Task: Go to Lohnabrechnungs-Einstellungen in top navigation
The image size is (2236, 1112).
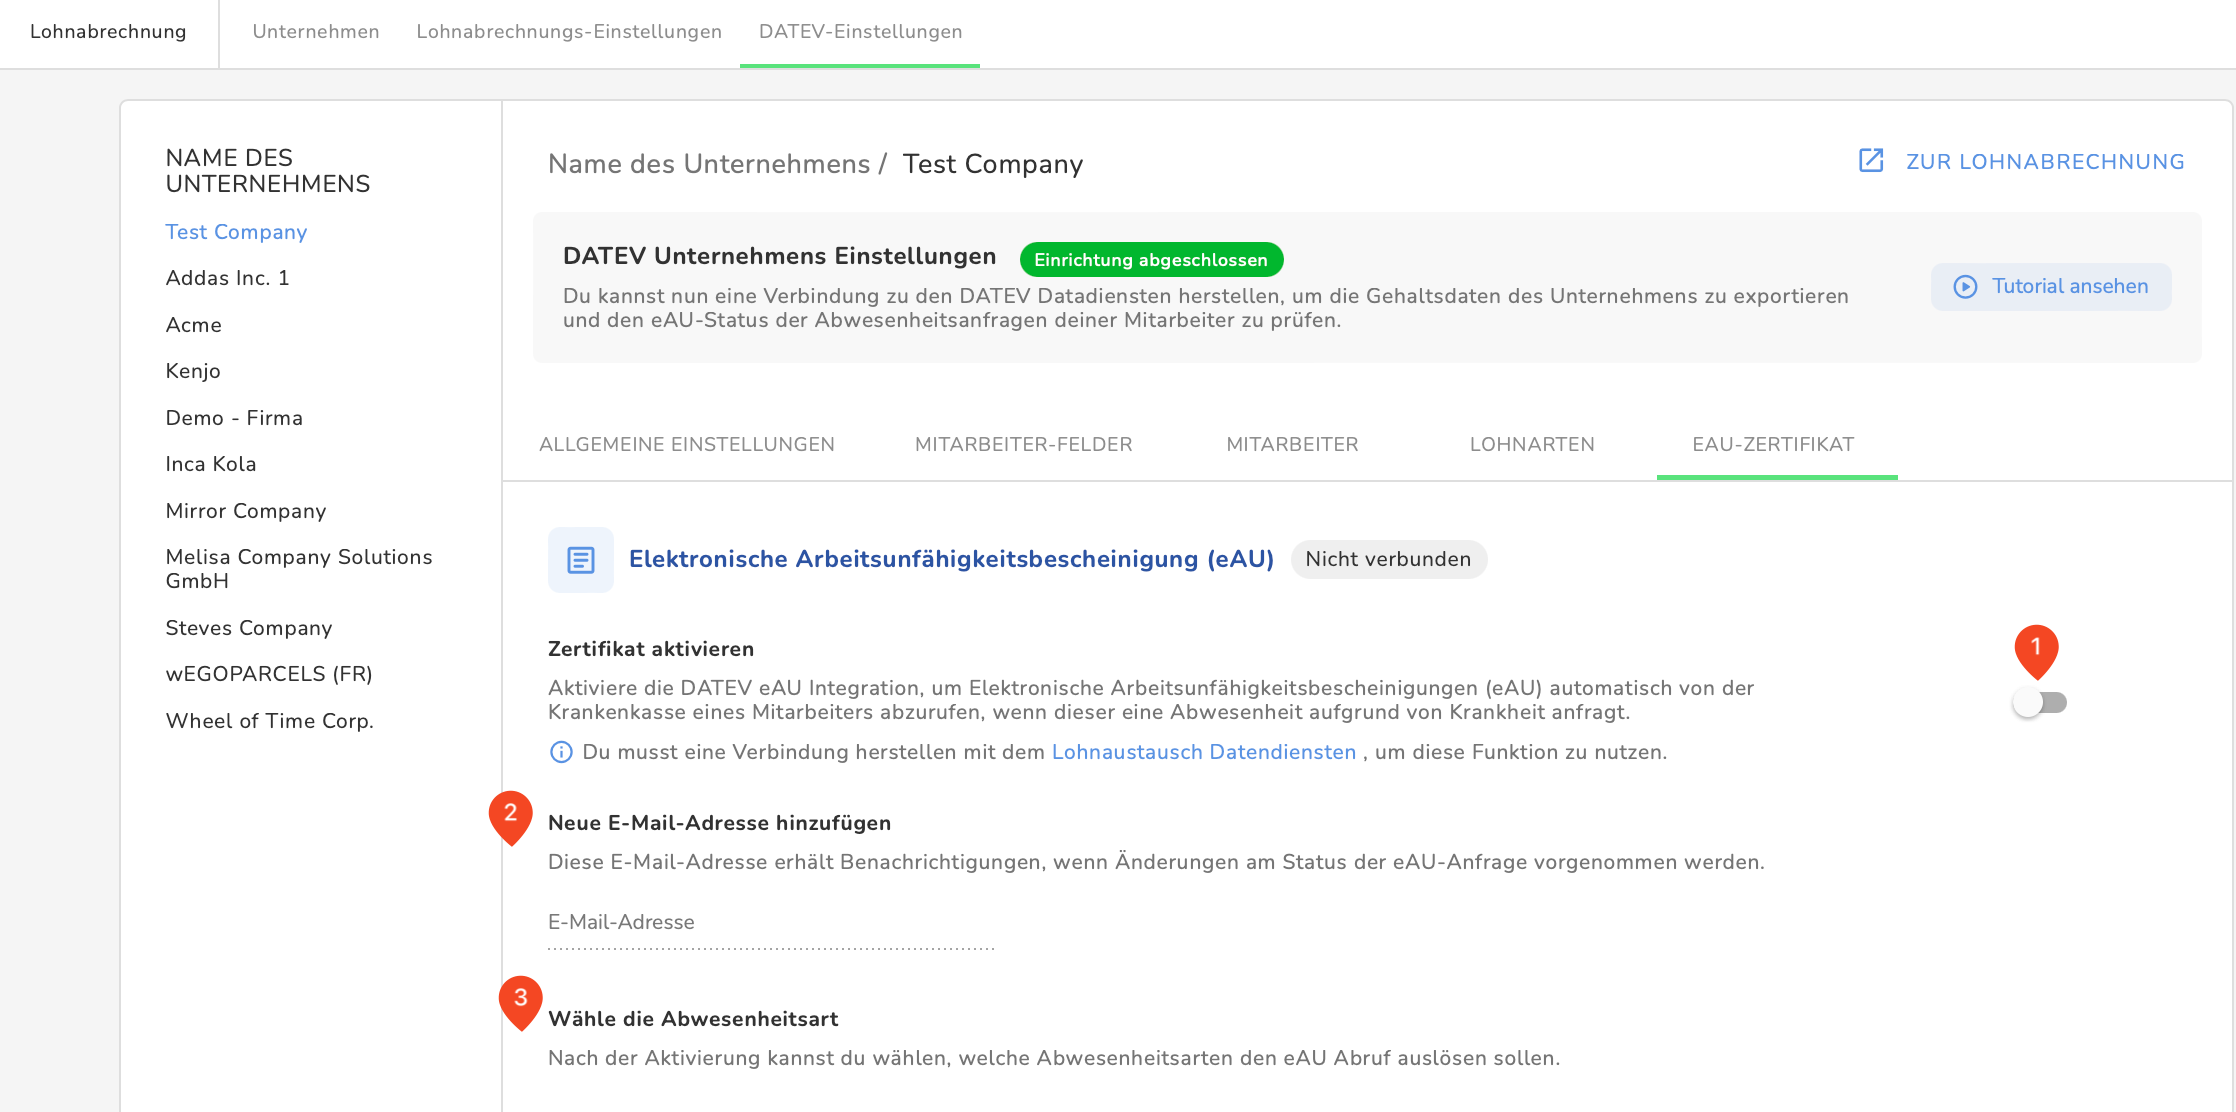Action: click(x=569, y=32)
